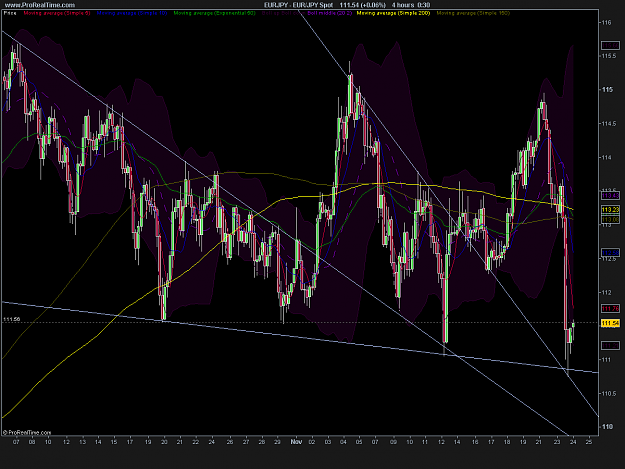Image resolution: width=625 pixels, height=469 pixels.
Task: Select the Moving average (Exponential 50) legend
Action: [214, 13]
